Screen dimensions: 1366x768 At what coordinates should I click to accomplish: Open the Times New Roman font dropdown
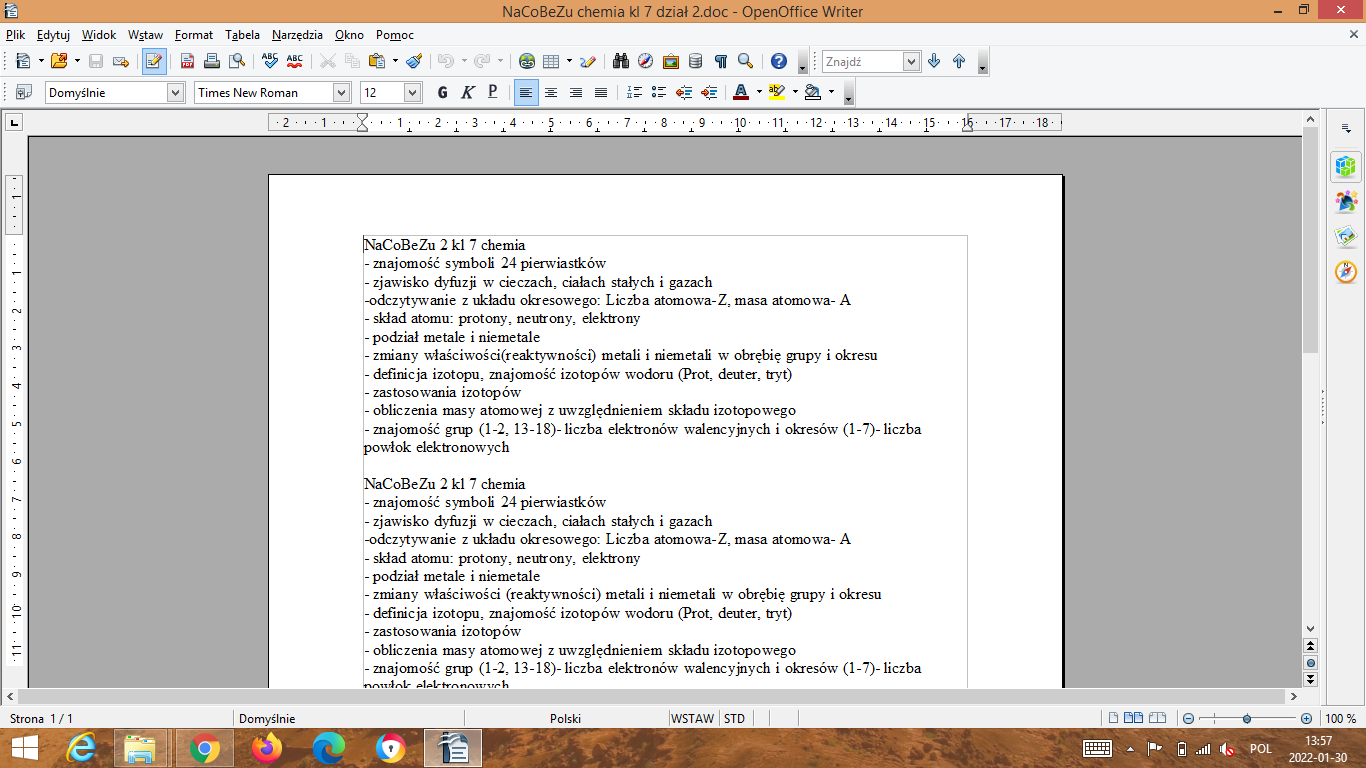[342, 92]
